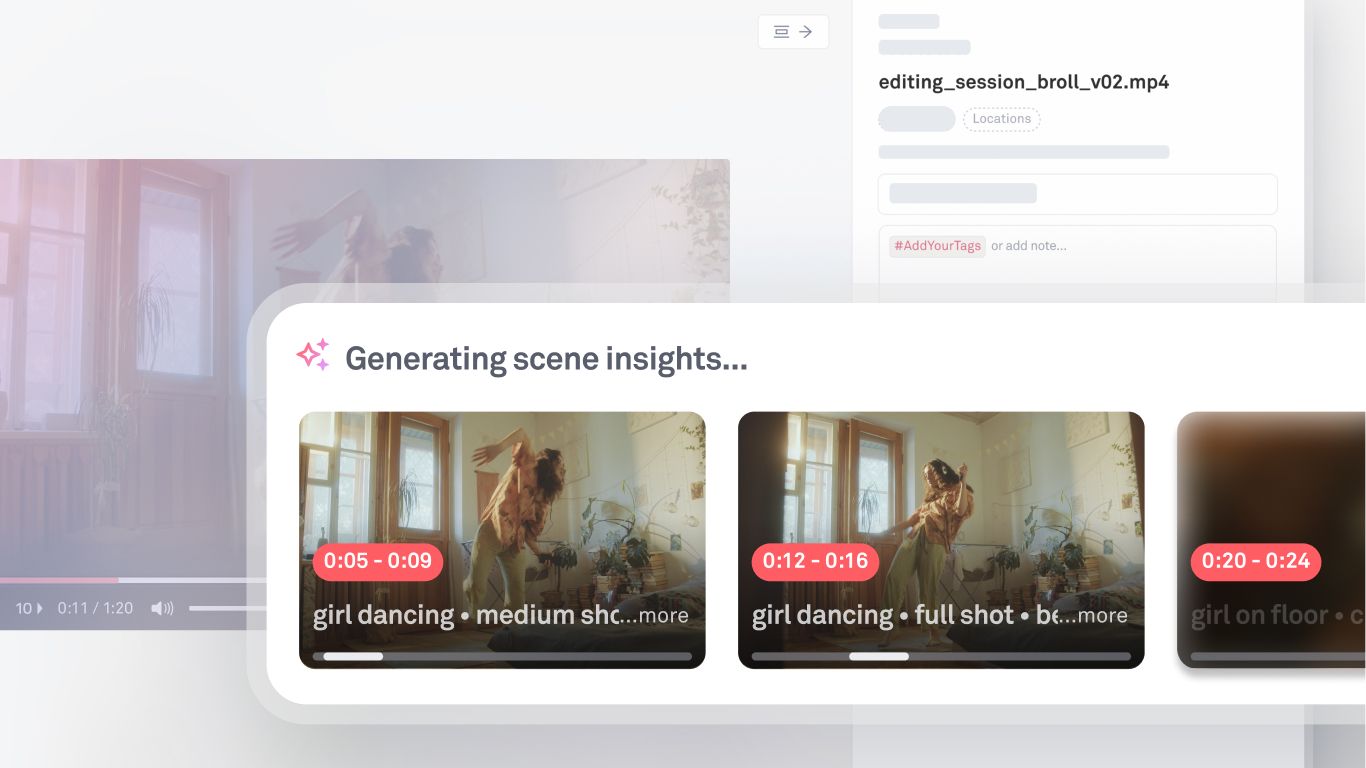Click the #AddYourTags chip
1366x768 pixels.
[x=937, y=246]
